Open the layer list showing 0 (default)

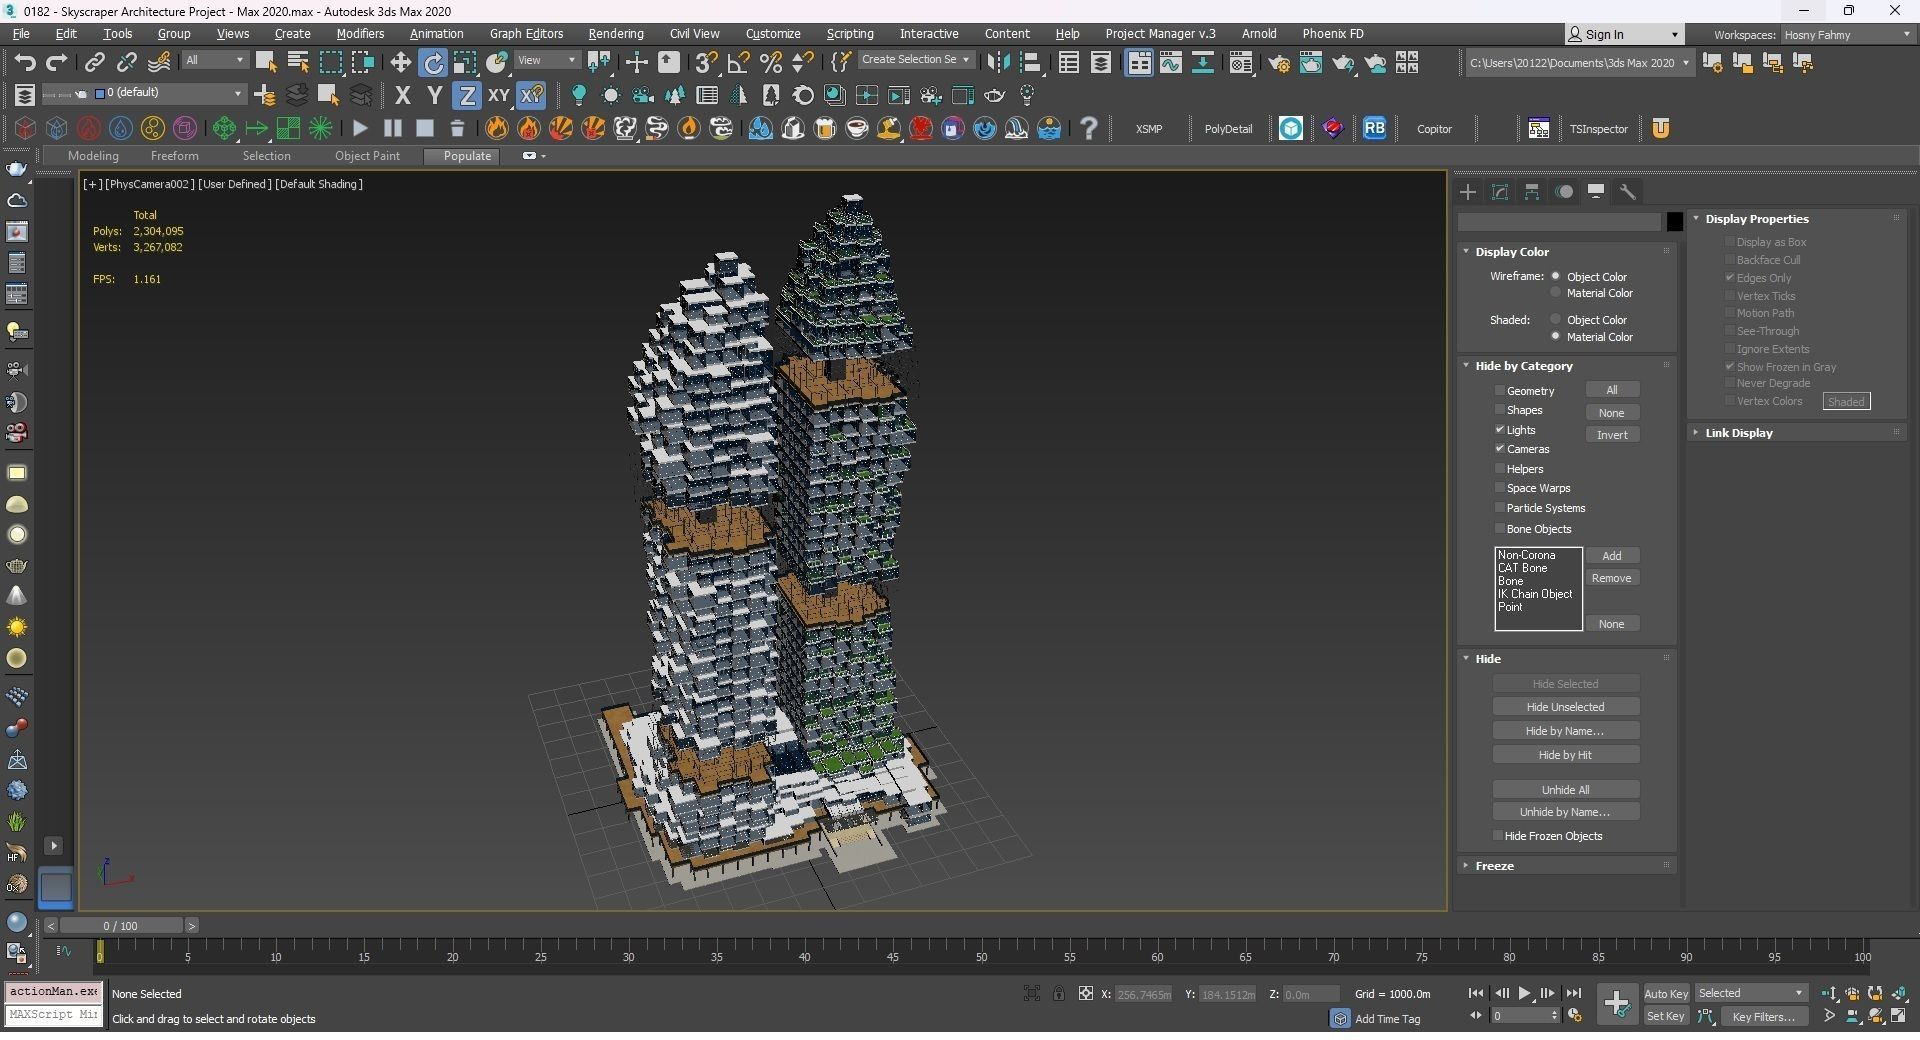tap(237, 93)
